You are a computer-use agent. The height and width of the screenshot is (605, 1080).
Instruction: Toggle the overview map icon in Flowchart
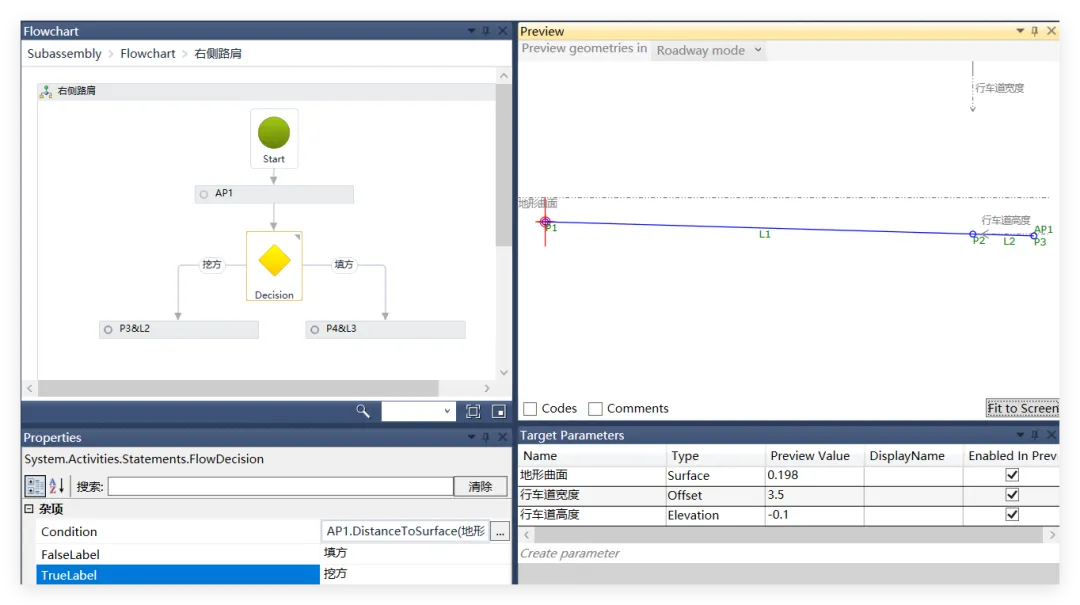(499, 411)
